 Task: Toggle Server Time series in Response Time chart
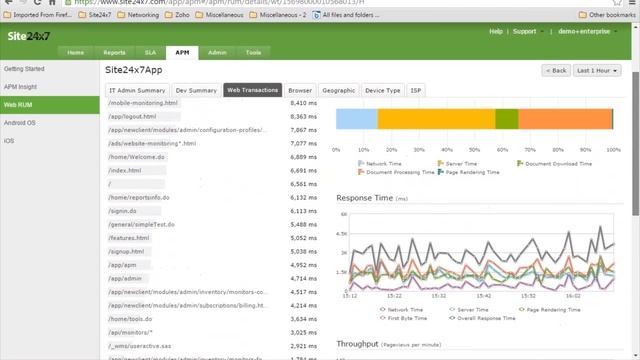point(469,310)
